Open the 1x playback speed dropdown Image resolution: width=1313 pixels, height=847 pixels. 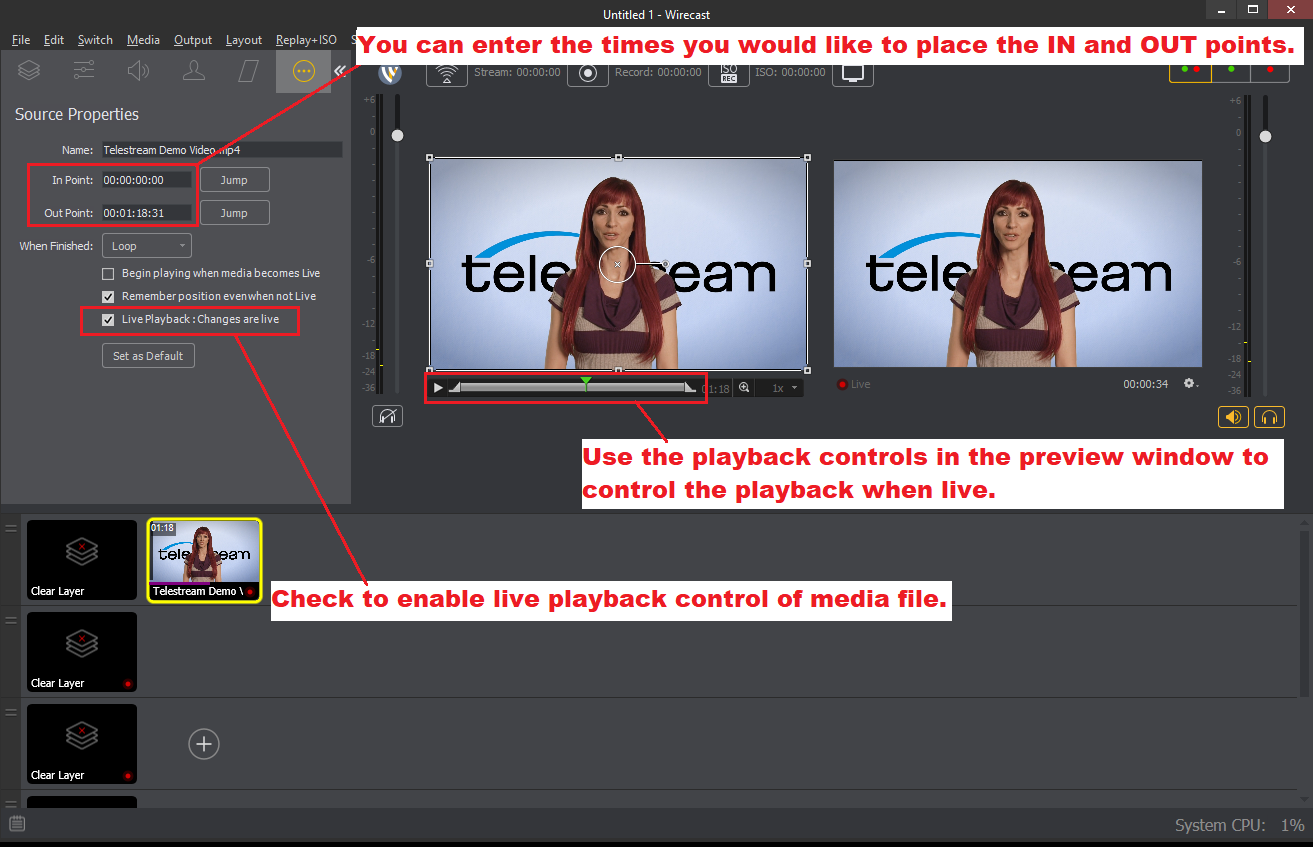(780, 388)
